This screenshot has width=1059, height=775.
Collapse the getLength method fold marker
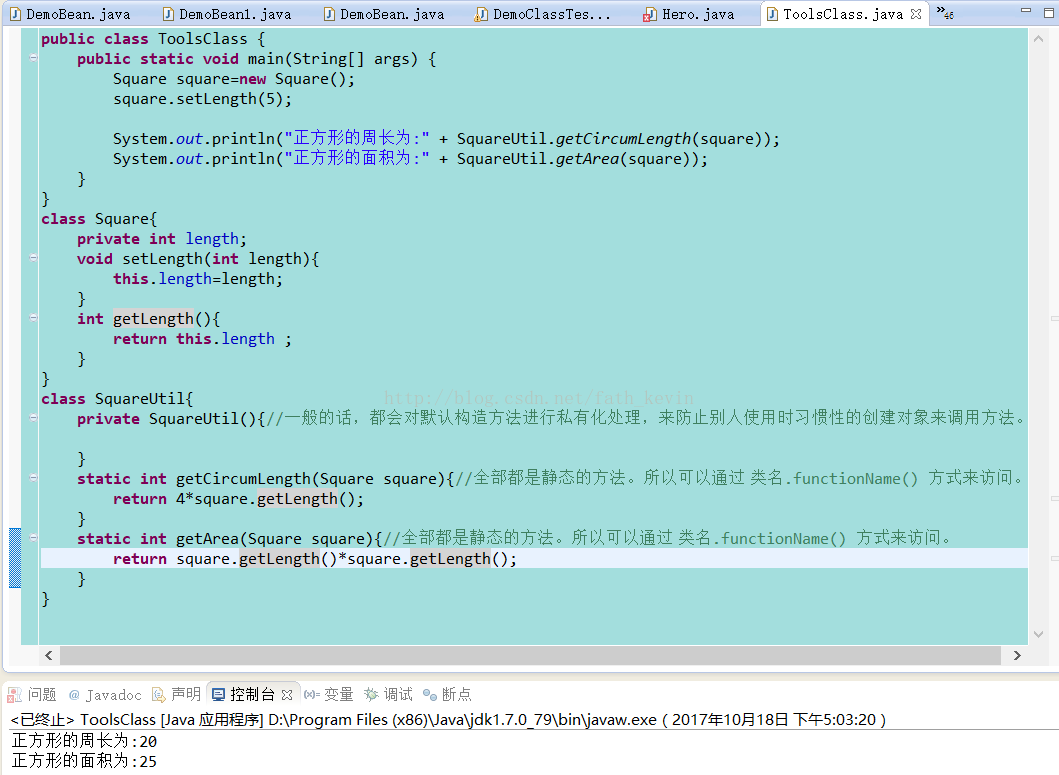click(x=33, y=318)
